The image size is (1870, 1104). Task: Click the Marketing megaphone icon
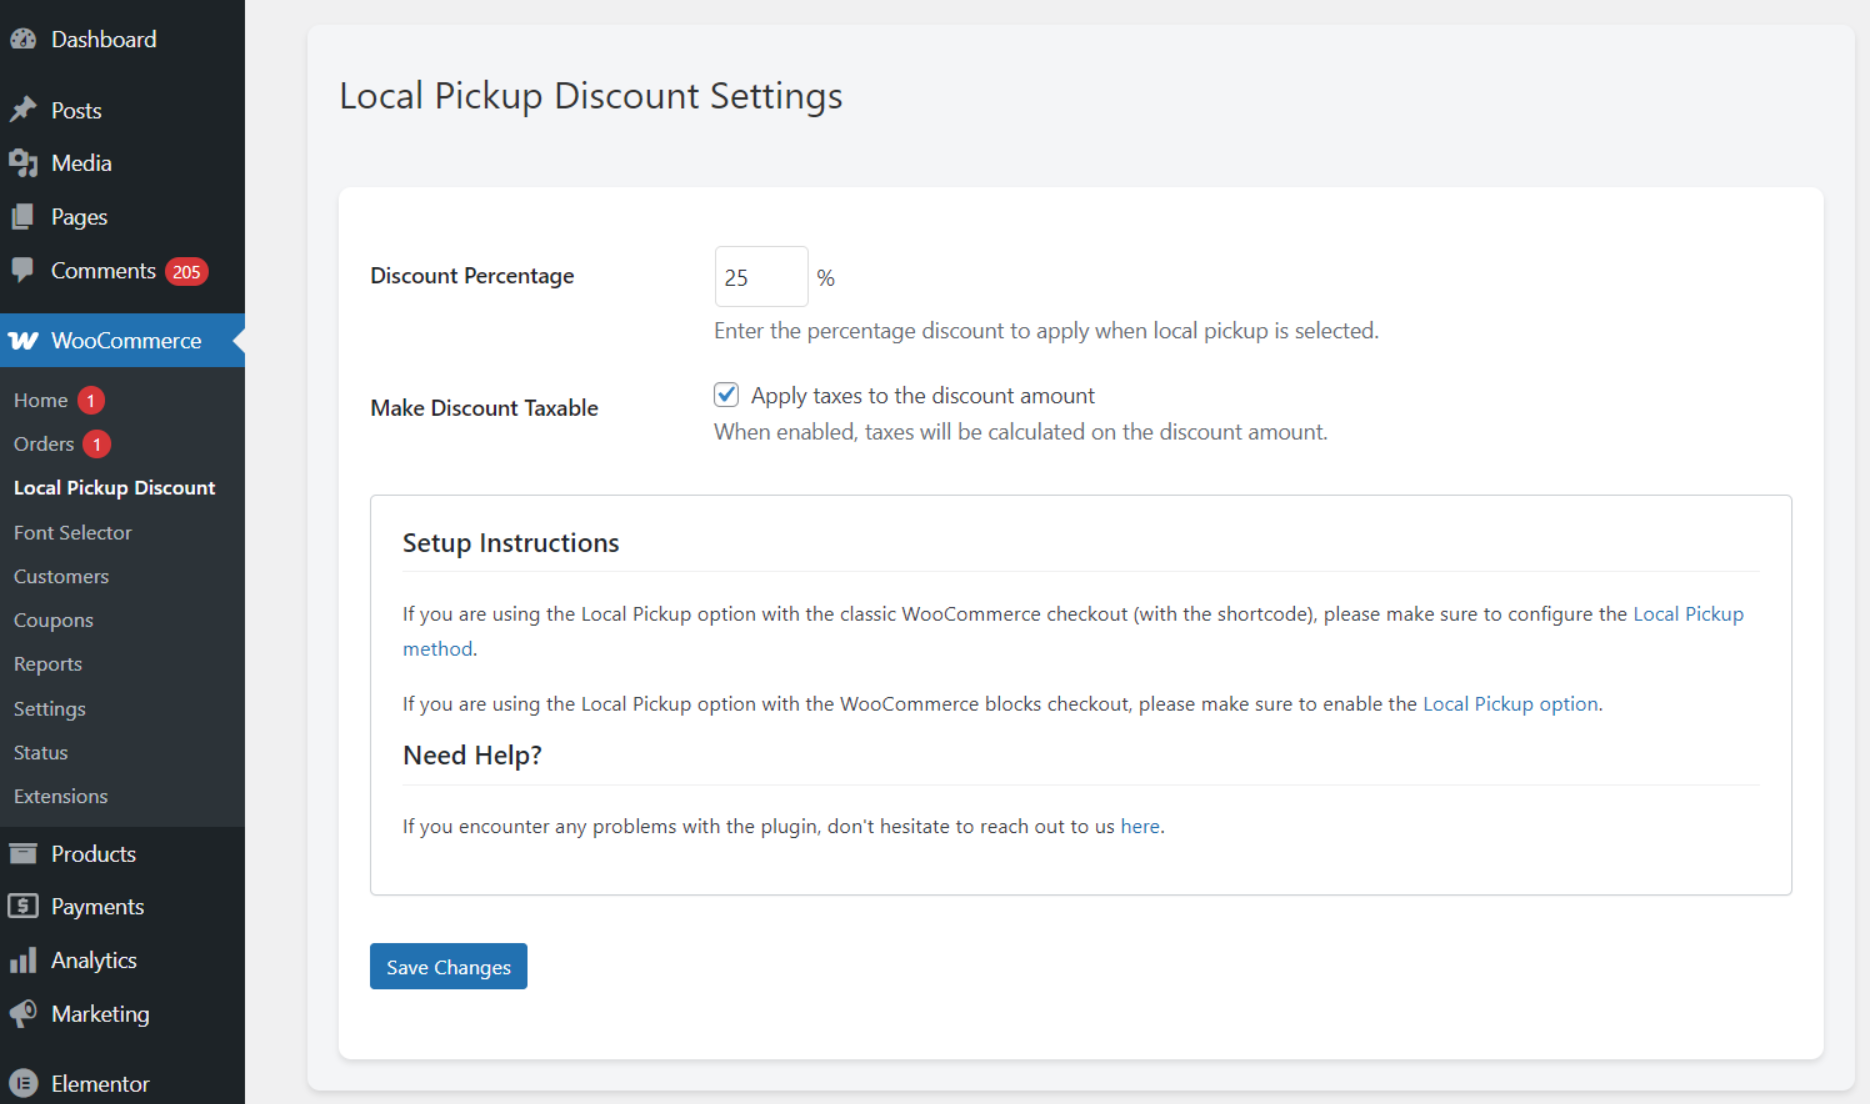point(25,1013)
